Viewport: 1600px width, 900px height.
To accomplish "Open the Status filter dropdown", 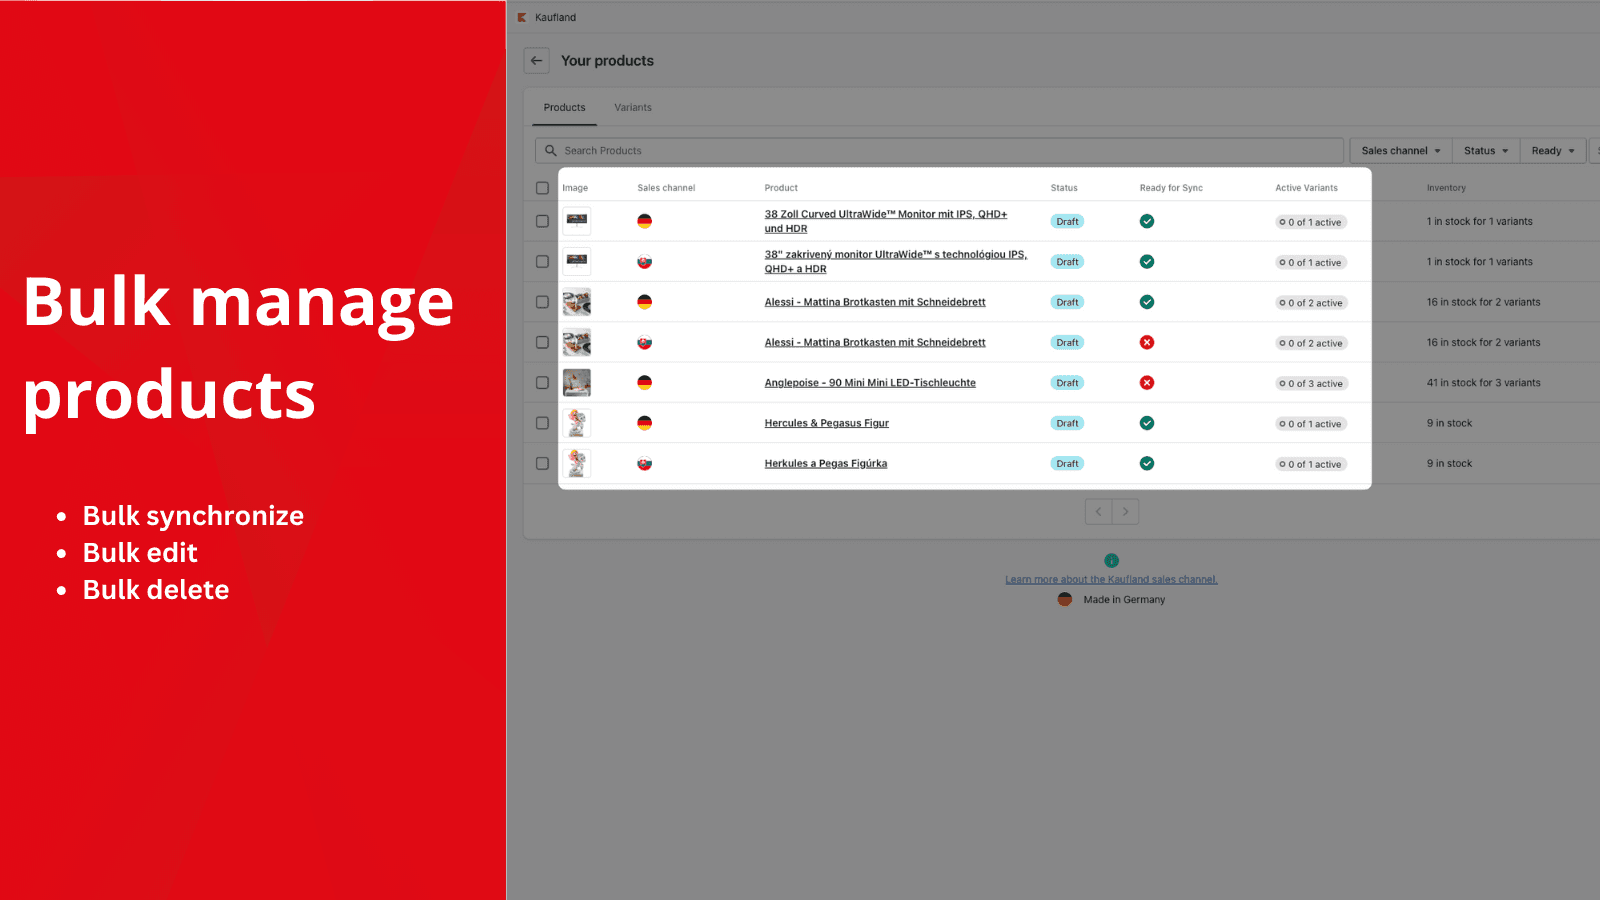I will pos(1486,150).
